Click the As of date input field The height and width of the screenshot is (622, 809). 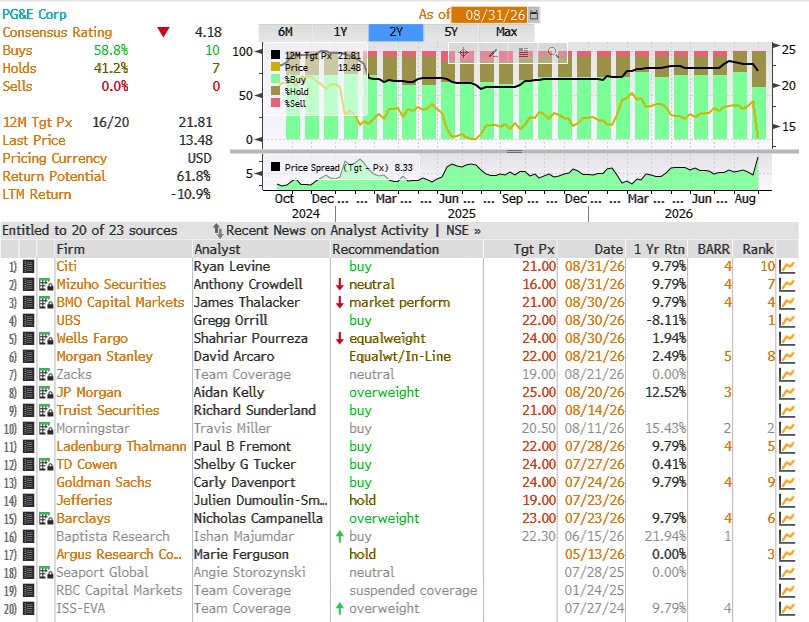[x=490, y=15]
